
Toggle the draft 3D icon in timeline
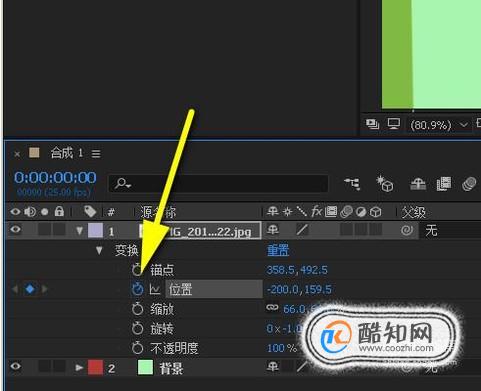(x=385, y=184)
